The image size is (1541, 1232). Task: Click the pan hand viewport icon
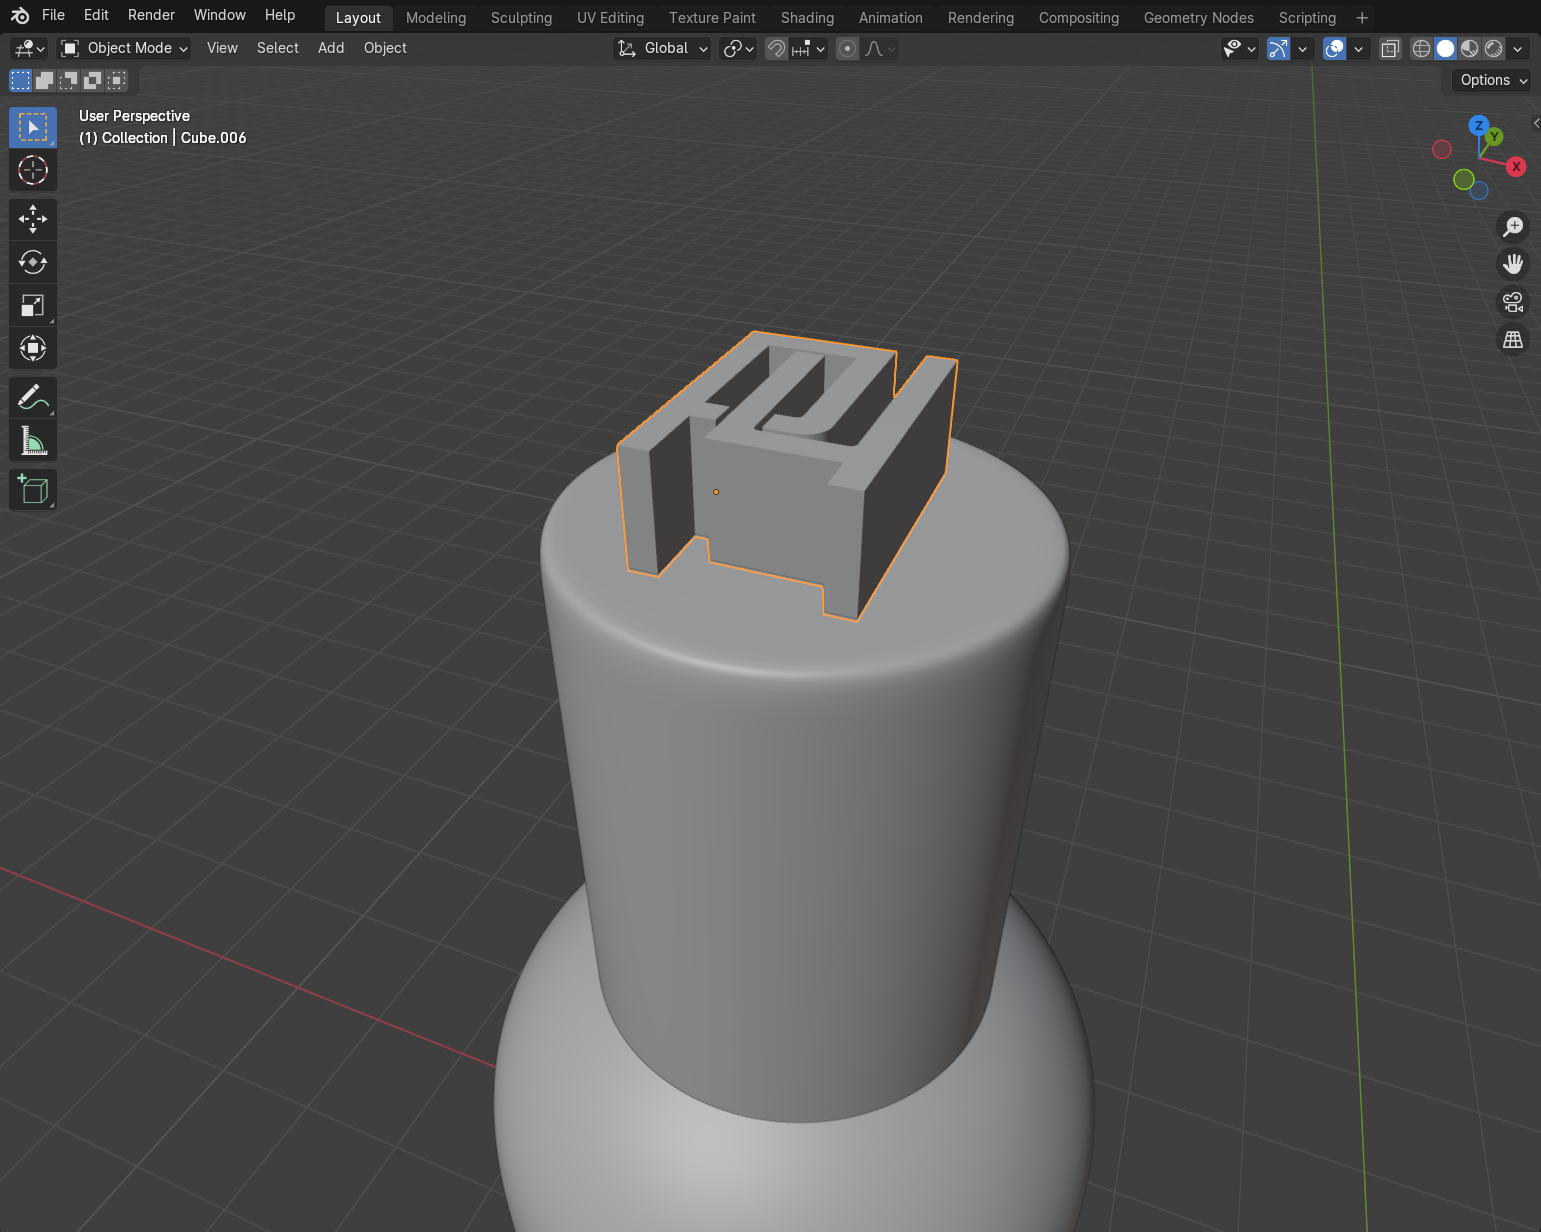(1513, 264)
